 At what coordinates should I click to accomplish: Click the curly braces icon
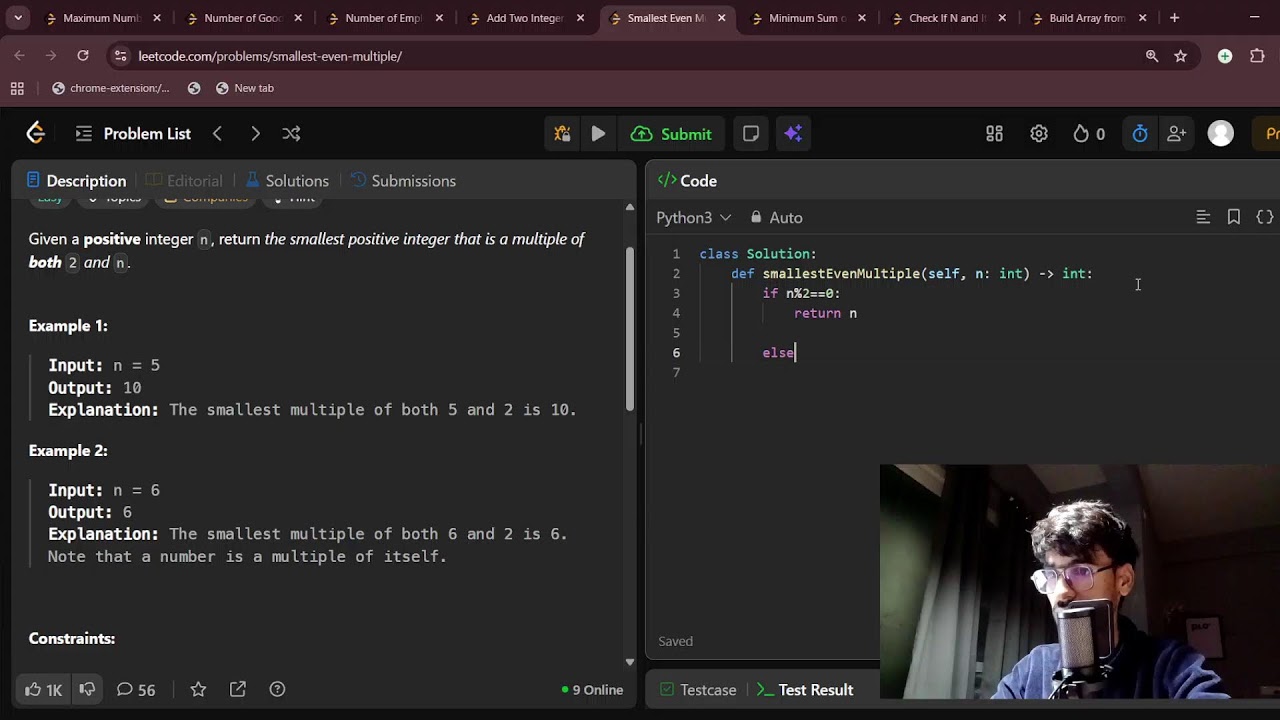(1265, 217)
